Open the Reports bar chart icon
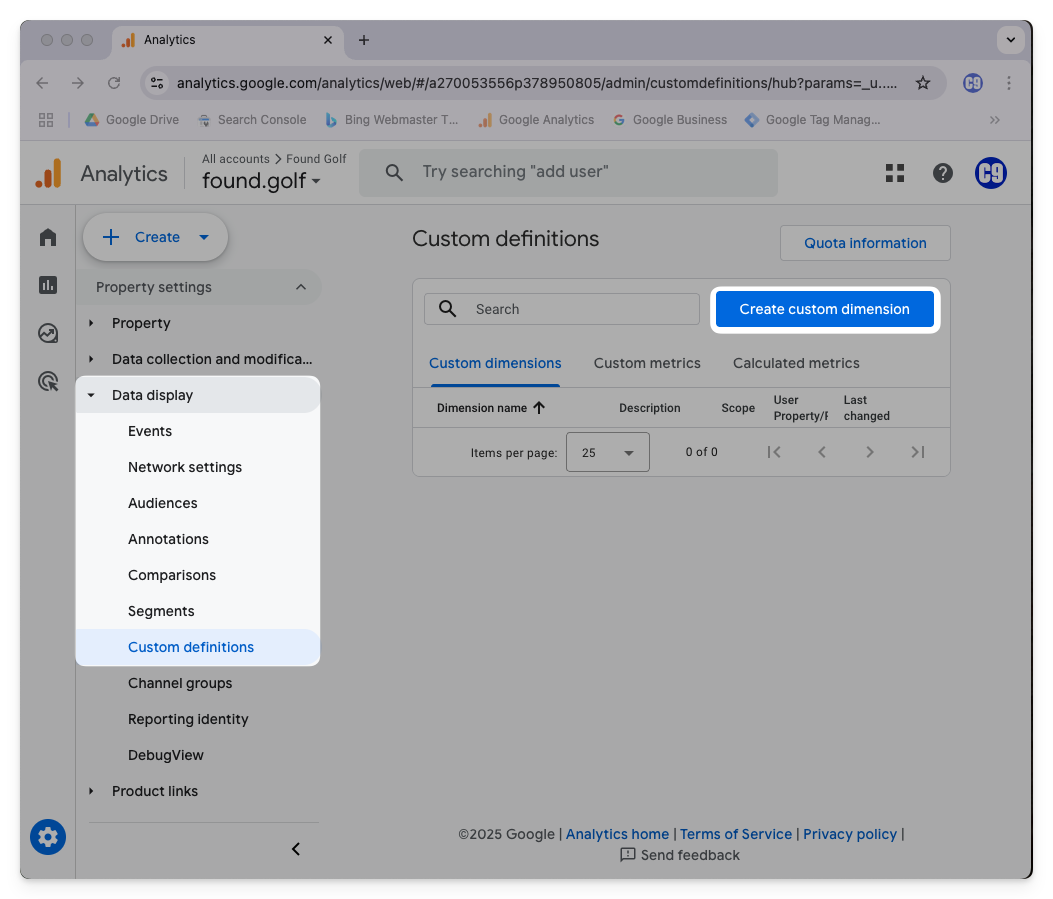Image resolution: width=1053 pixels, height=899 pixels. point(48,285)
